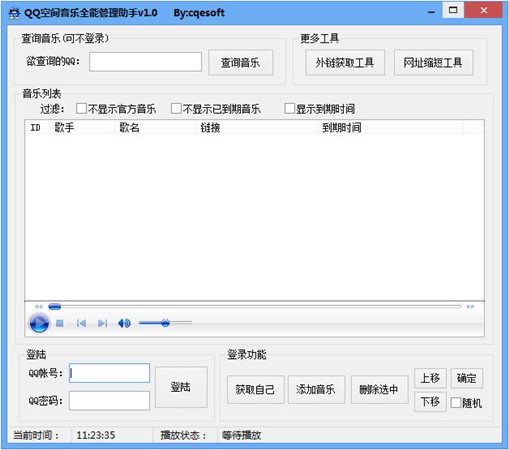Check the 显示到期时间 option

(289, 108)
